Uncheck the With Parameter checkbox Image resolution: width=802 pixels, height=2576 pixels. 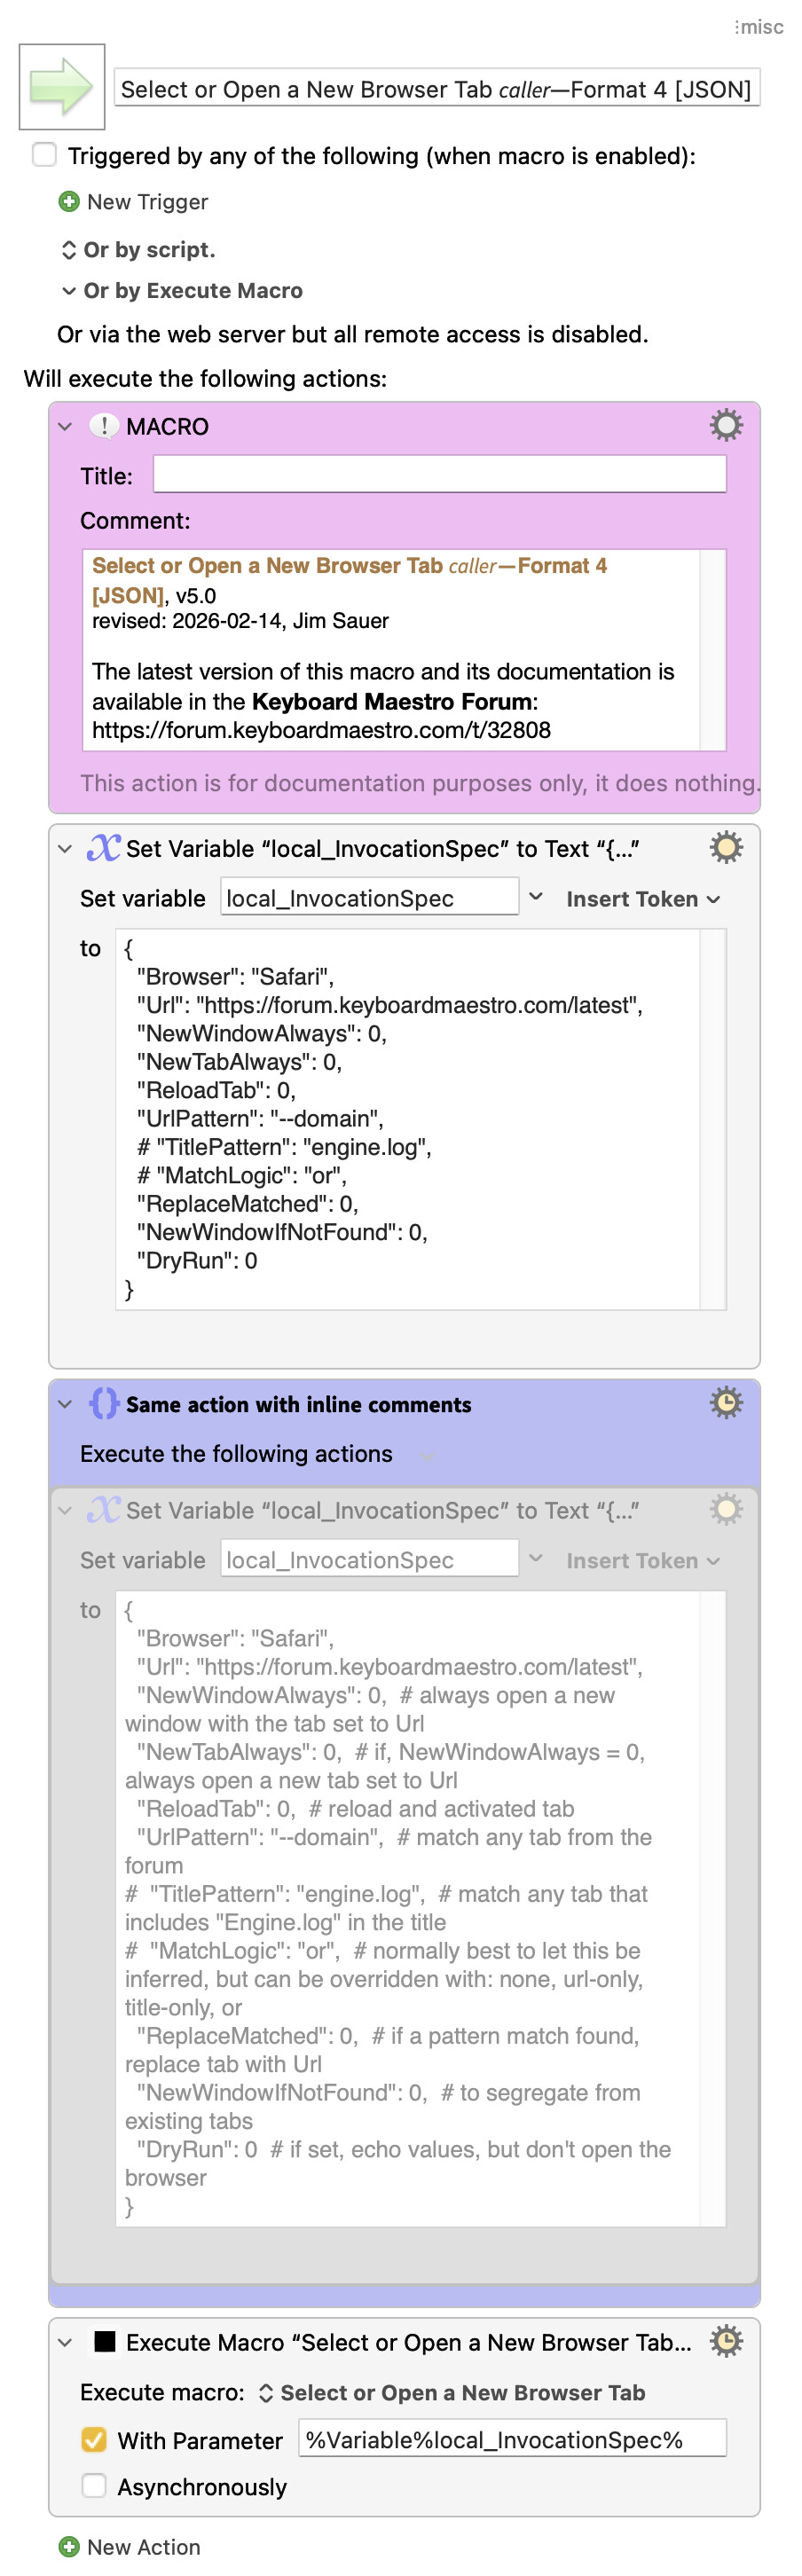tap(94, 2440)
